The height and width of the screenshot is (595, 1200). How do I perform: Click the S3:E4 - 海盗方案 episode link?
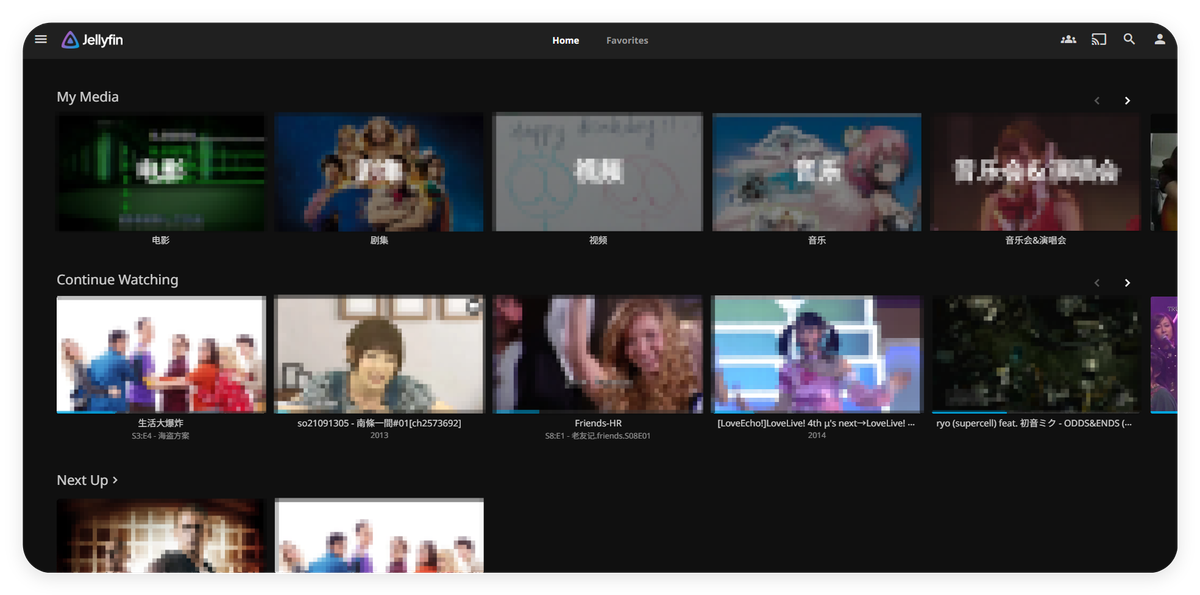coord(161,436)
